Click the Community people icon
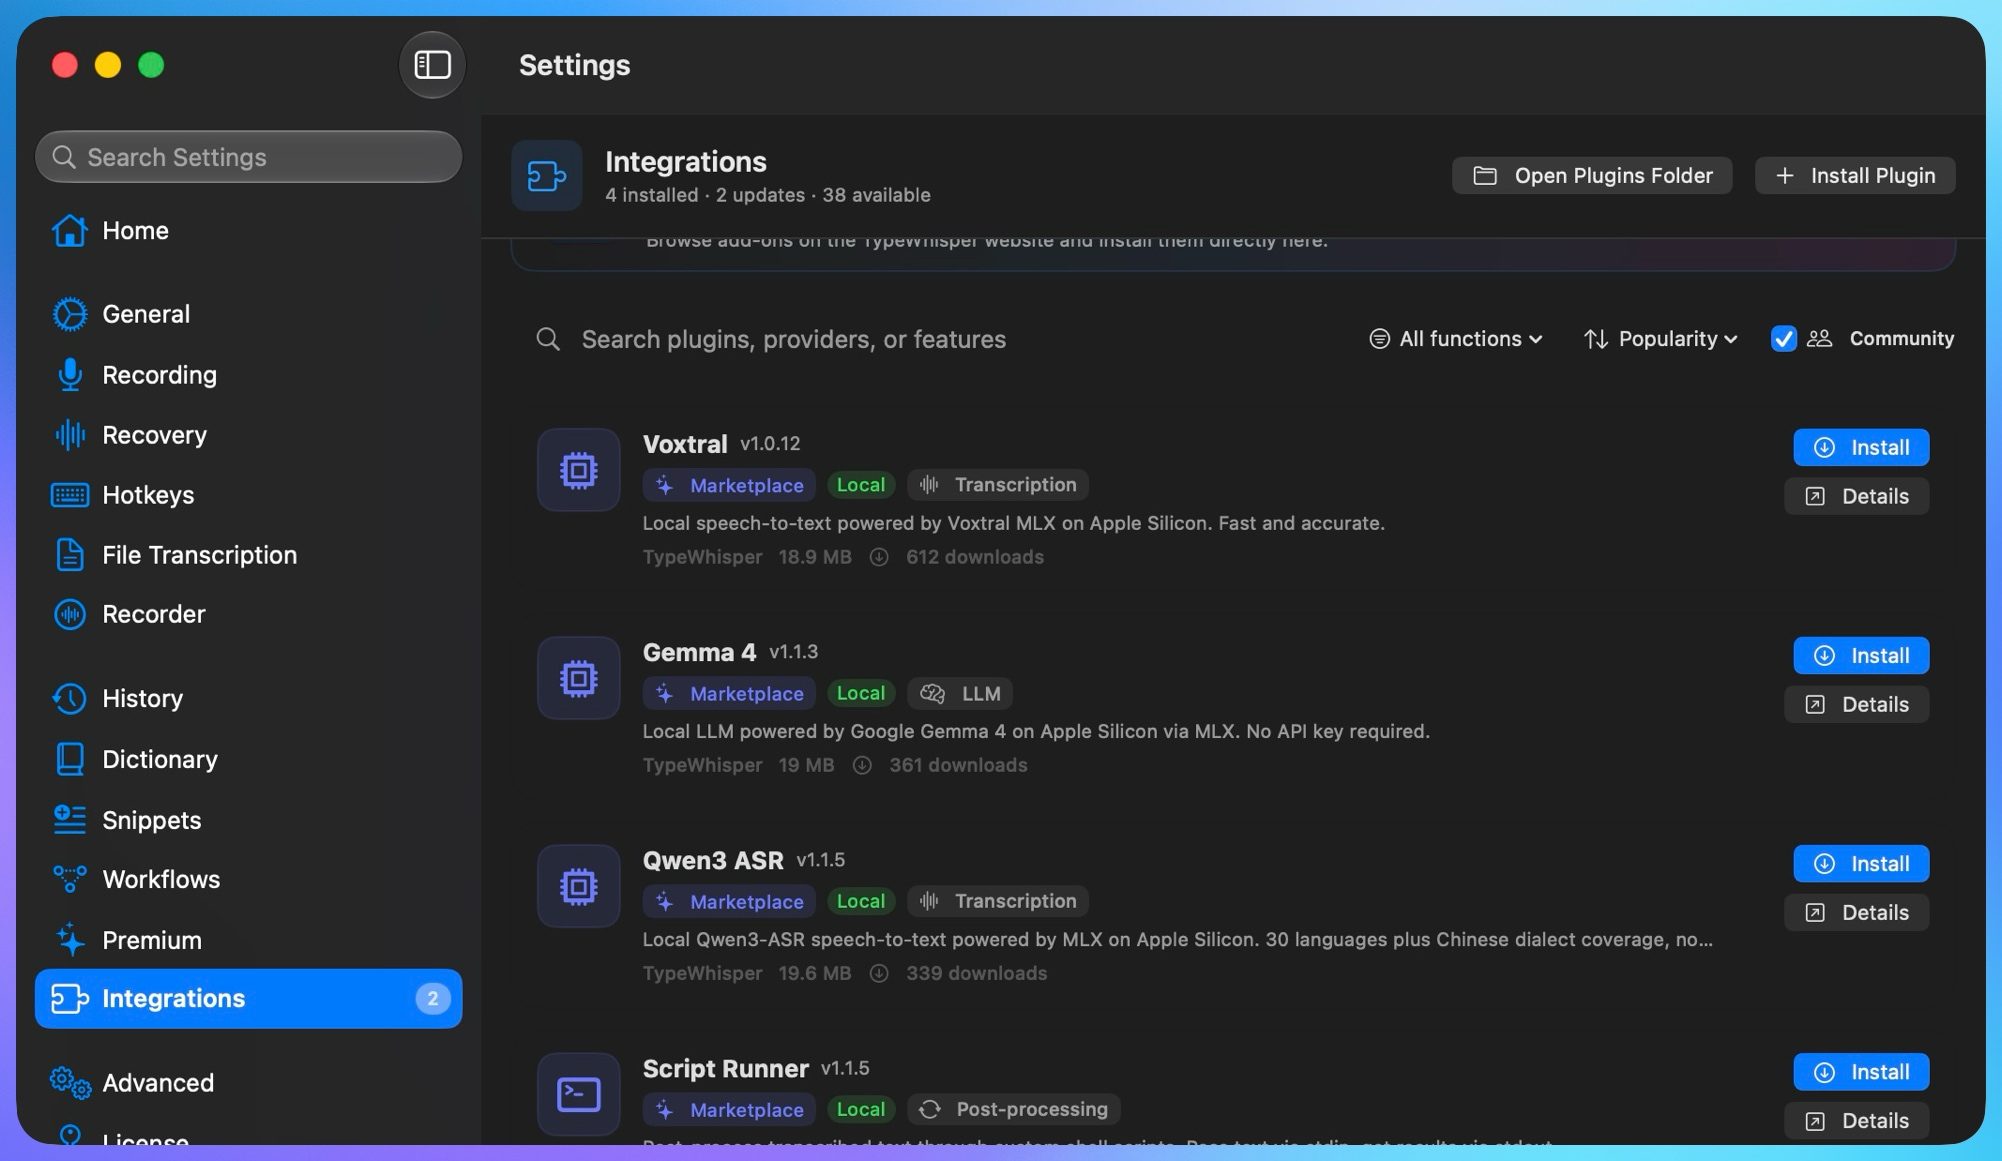The width and height of the screenshot is (2002, 1161). tap(1819, 339)
